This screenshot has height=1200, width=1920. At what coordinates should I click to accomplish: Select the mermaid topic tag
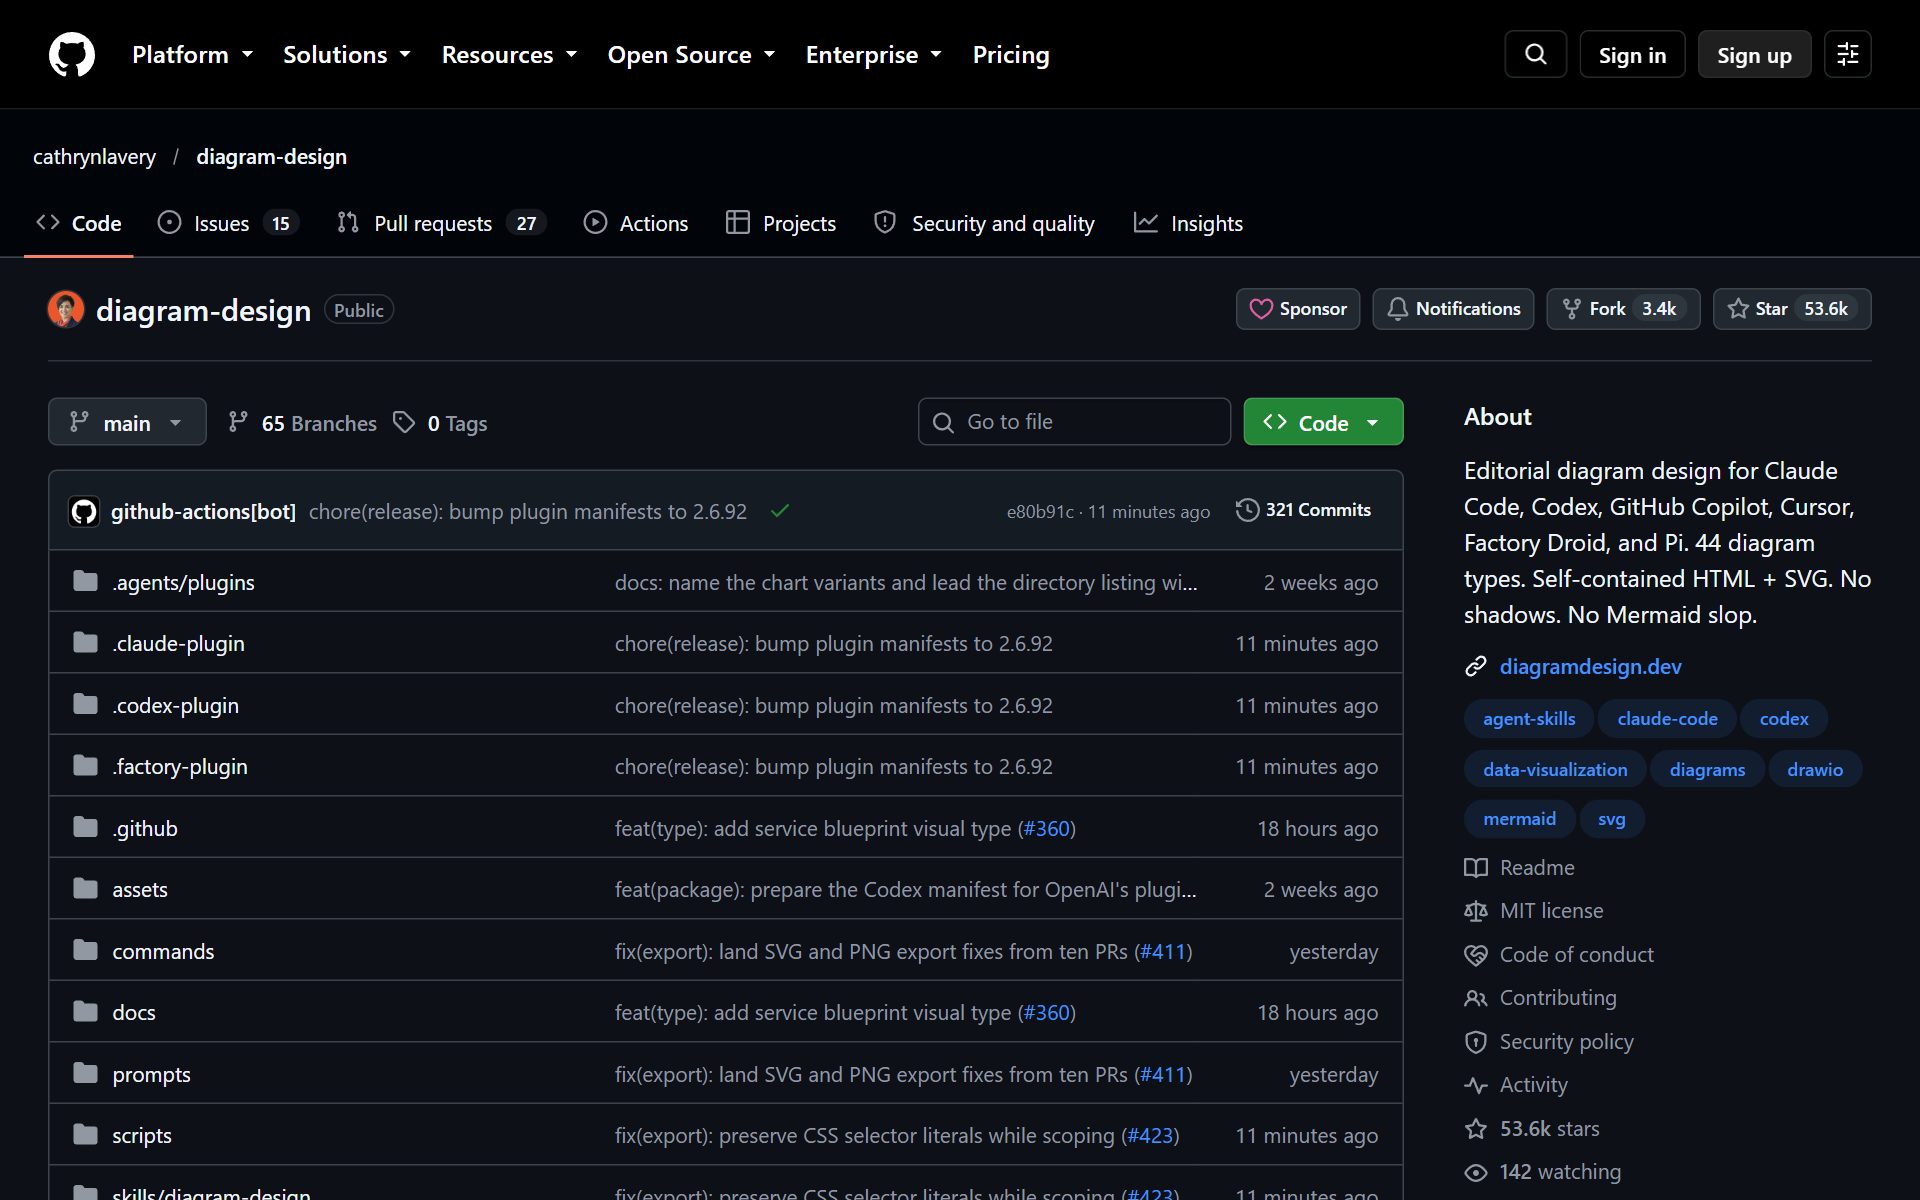click(x=1519, y=819)
